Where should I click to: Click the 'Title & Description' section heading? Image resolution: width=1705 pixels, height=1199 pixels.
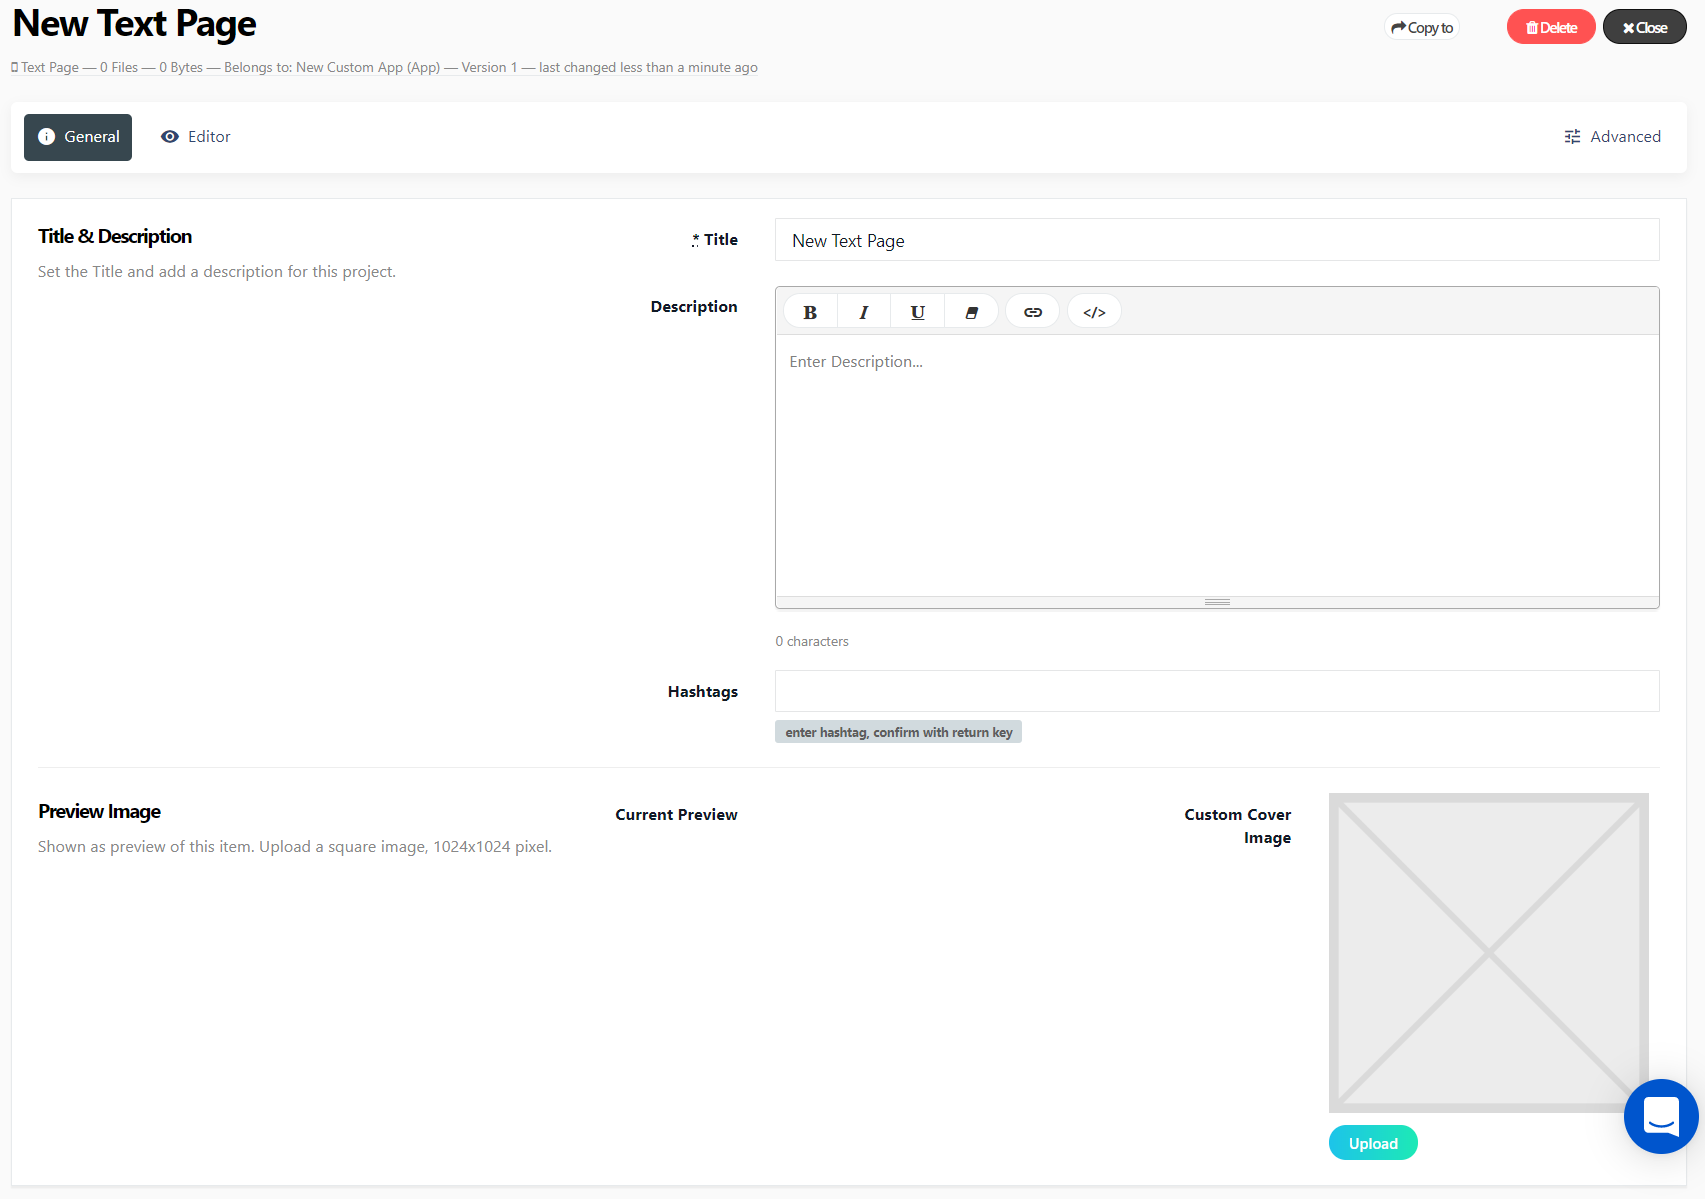coord(115,236)
